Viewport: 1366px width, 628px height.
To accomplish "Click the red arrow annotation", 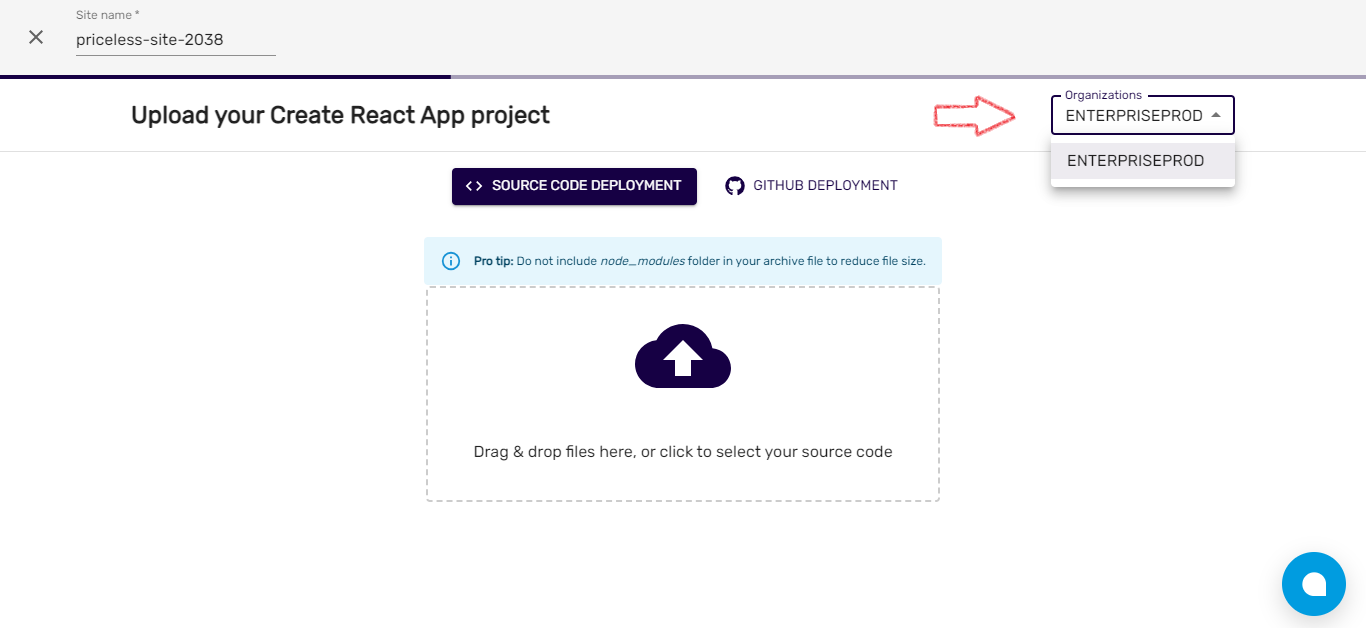I will click(x=974, y=117).
